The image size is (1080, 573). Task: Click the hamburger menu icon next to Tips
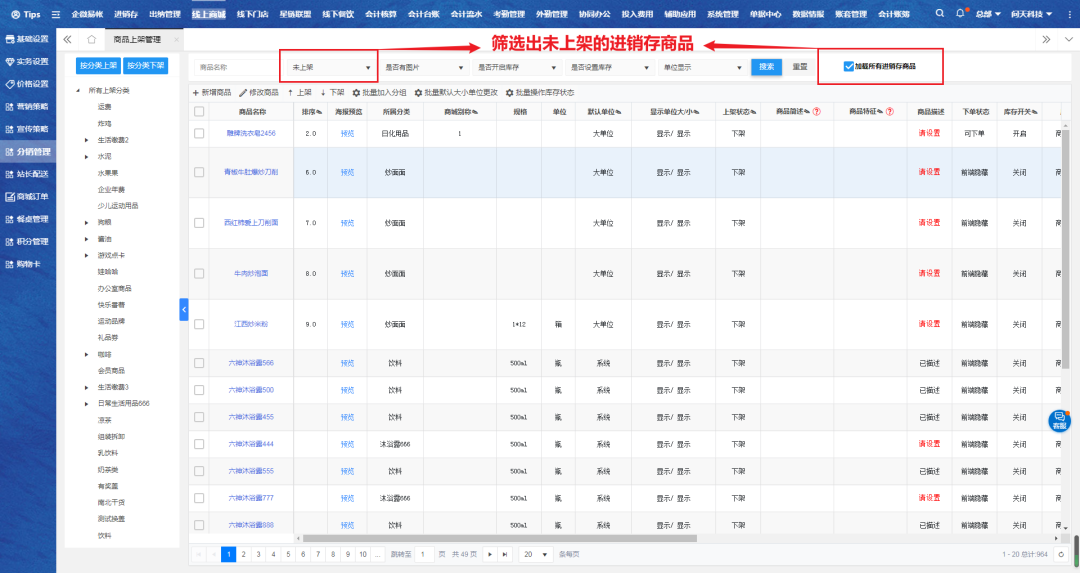55,14
